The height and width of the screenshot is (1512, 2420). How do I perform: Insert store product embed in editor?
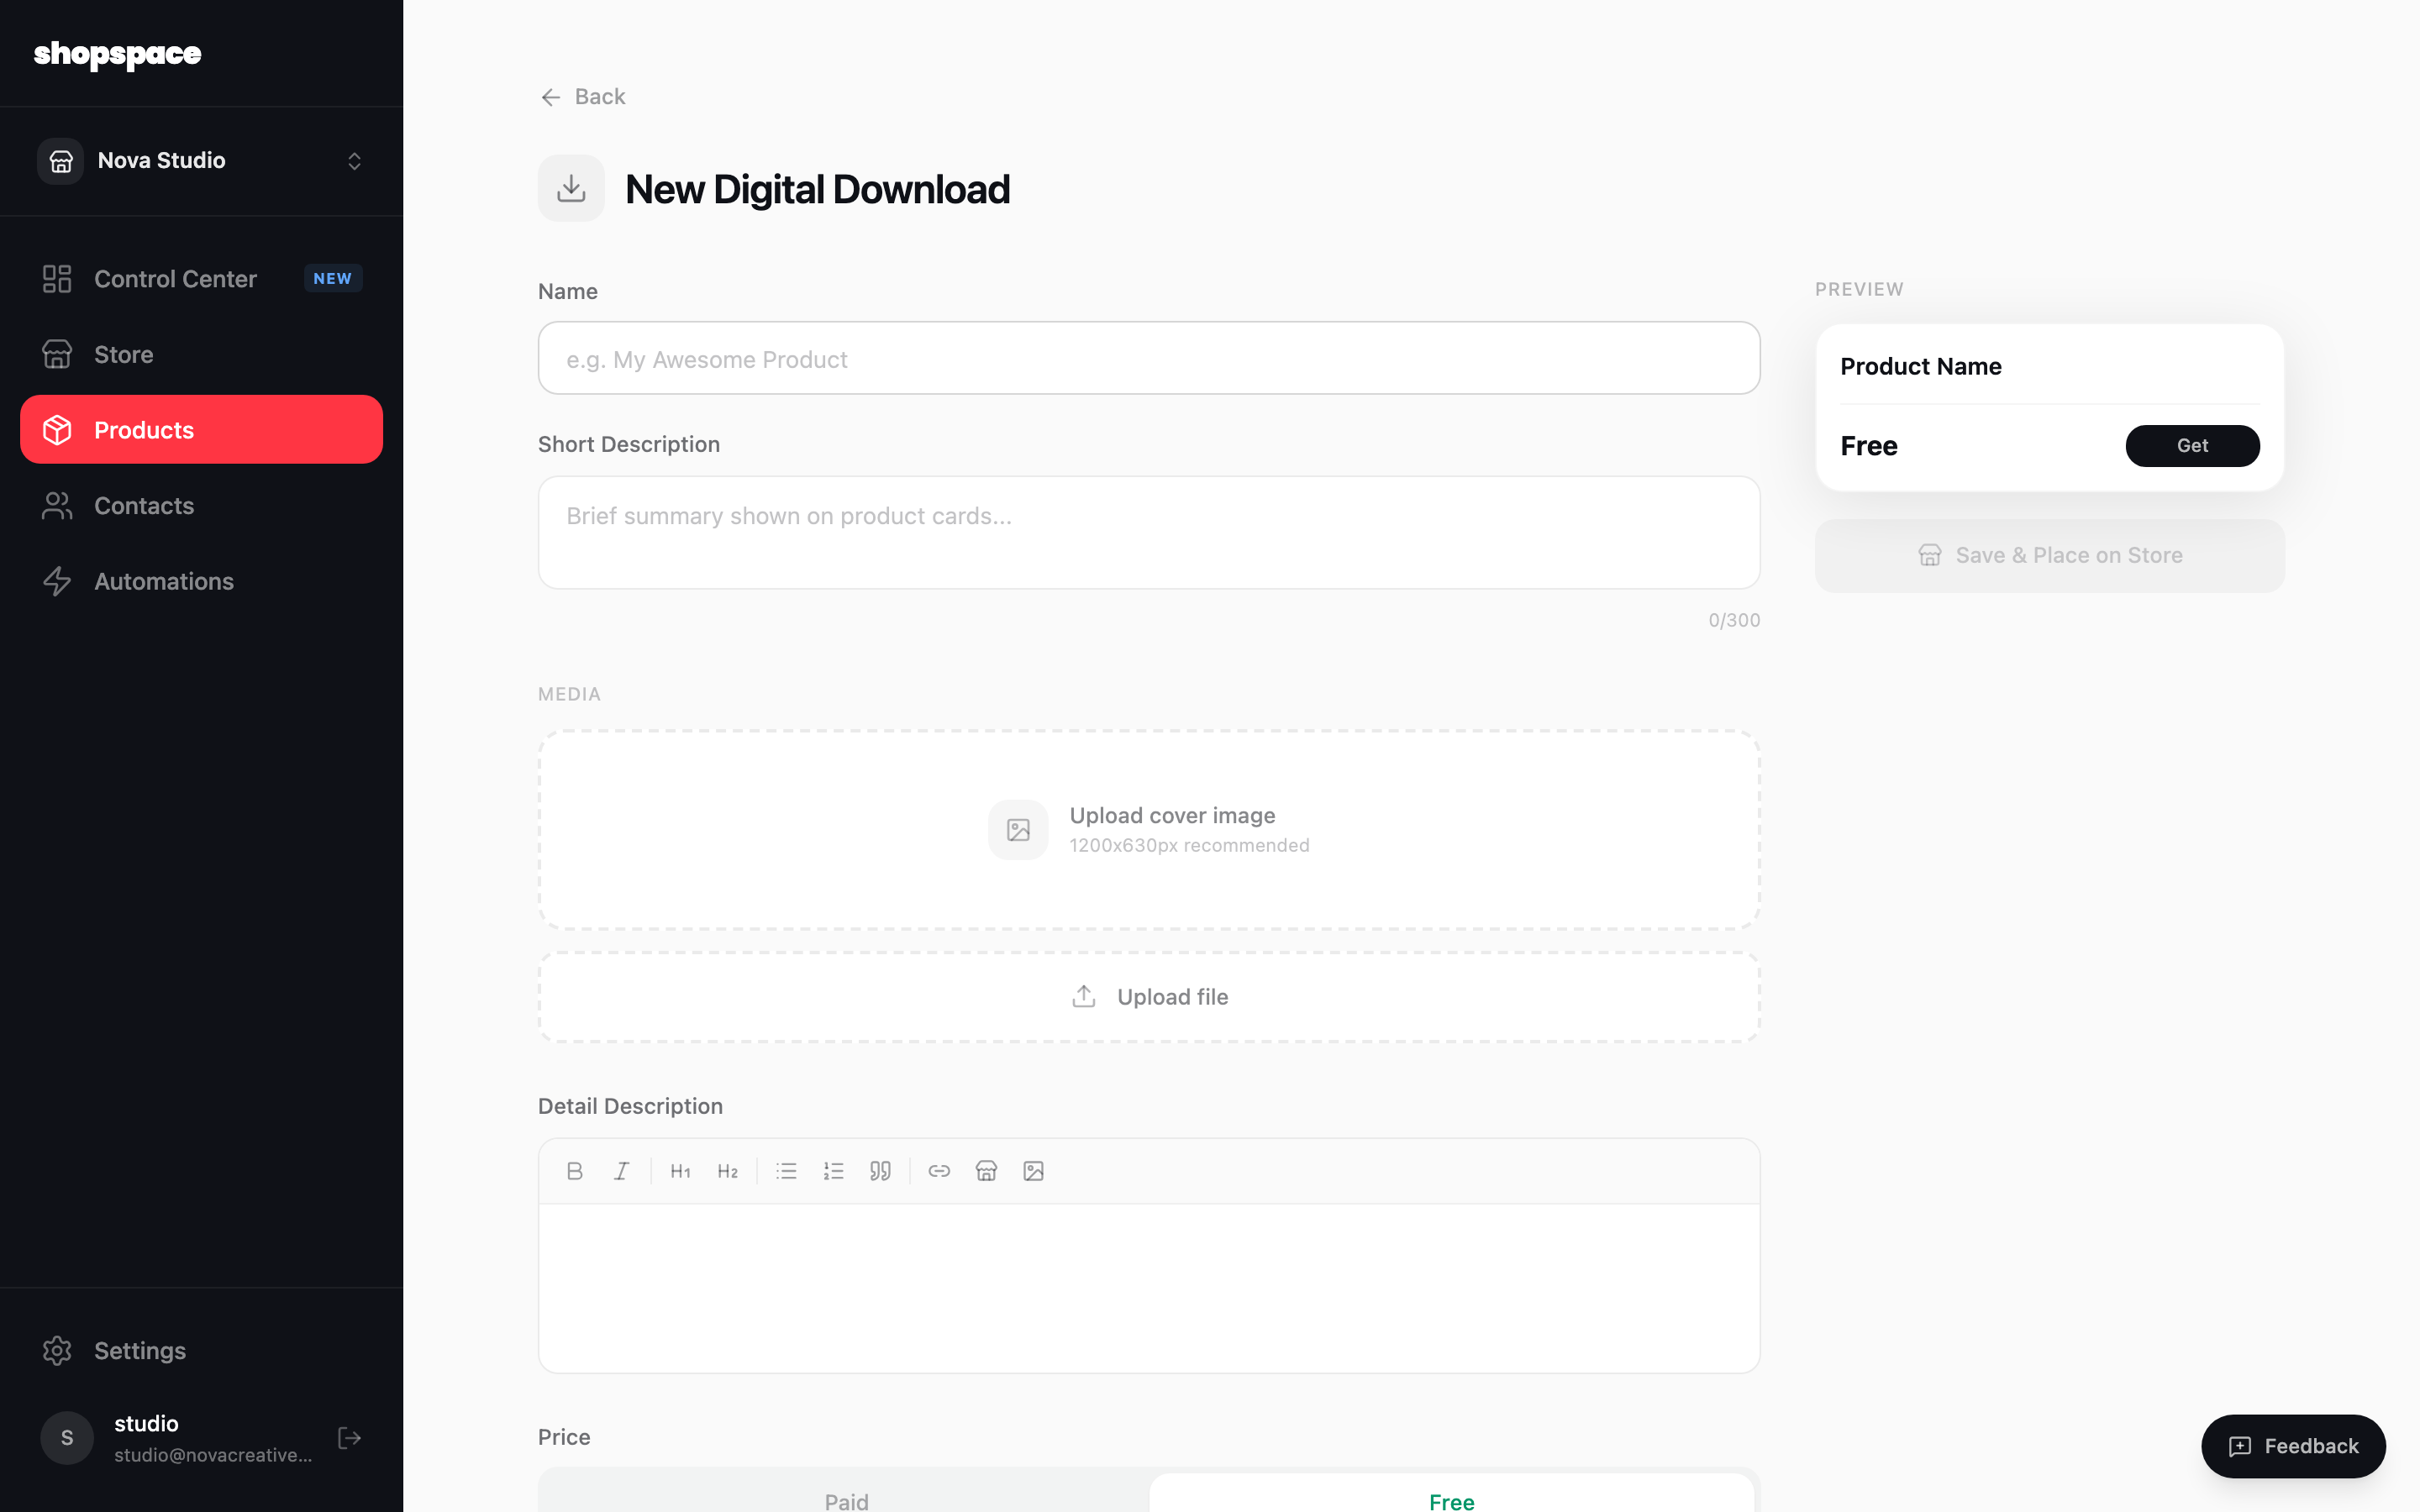click(x=986, y=1171)
